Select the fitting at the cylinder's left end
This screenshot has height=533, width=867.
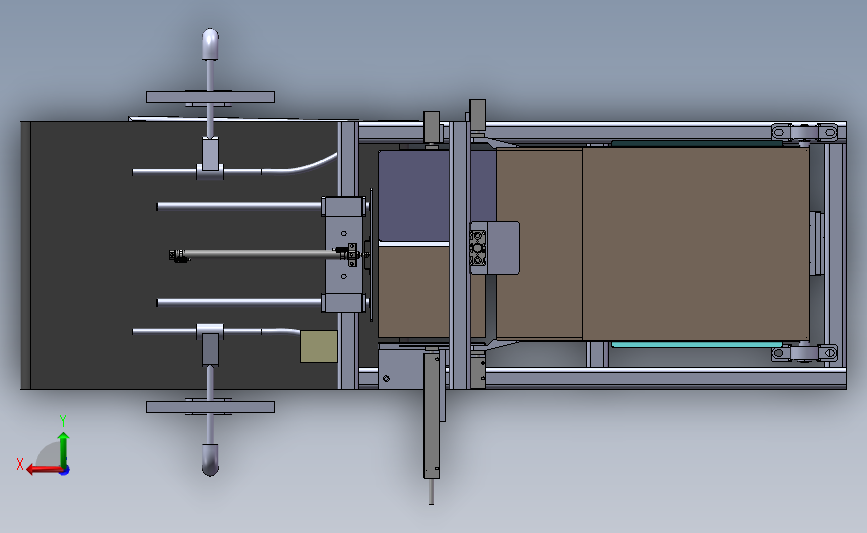click(178, 256)
